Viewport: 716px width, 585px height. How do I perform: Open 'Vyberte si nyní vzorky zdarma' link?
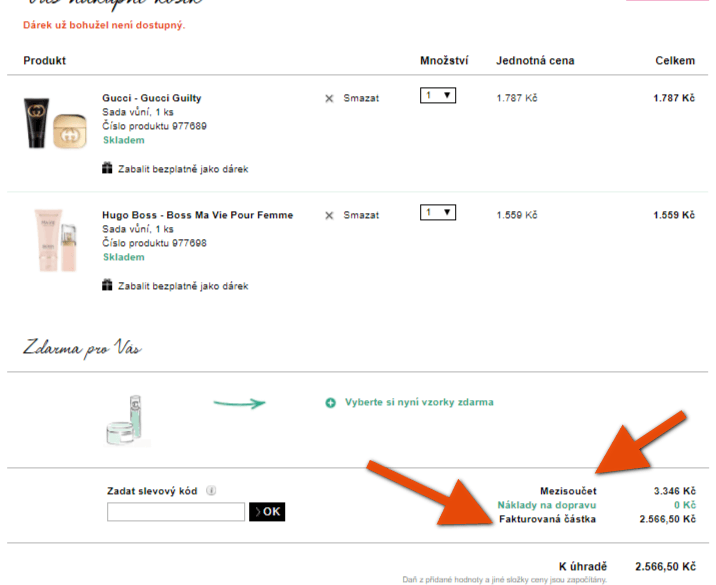419,402
